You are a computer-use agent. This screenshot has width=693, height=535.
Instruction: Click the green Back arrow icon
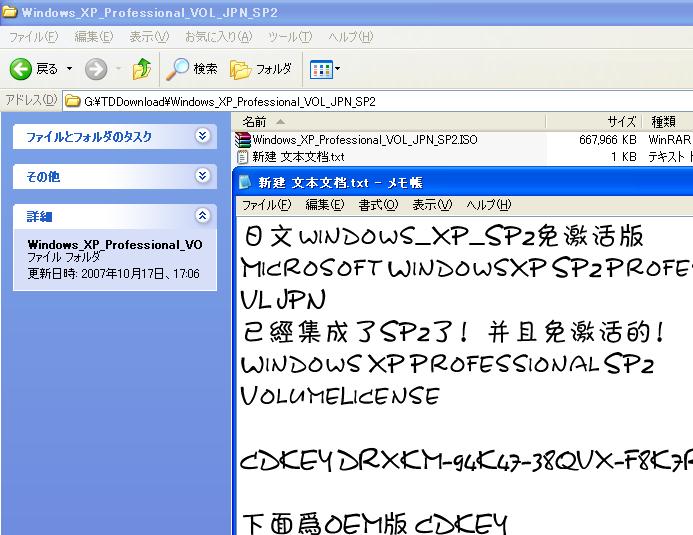[x=21, y=69]
